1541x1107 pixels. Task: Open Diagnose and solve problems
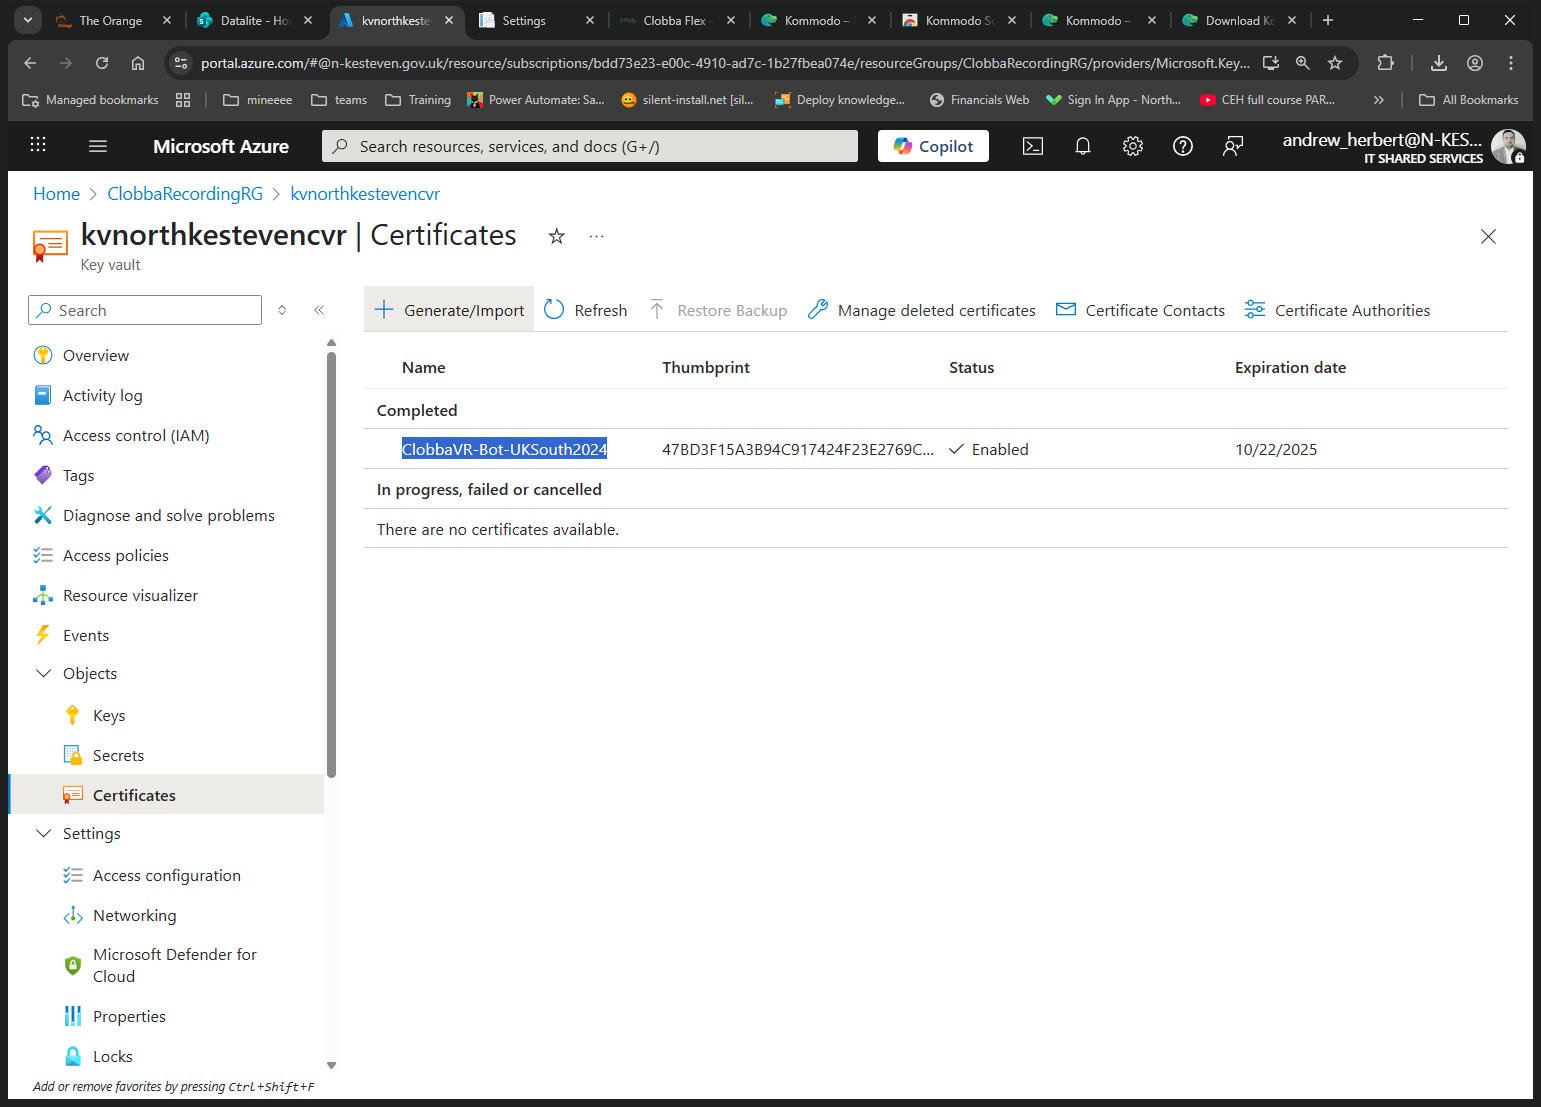pos(168,515)
